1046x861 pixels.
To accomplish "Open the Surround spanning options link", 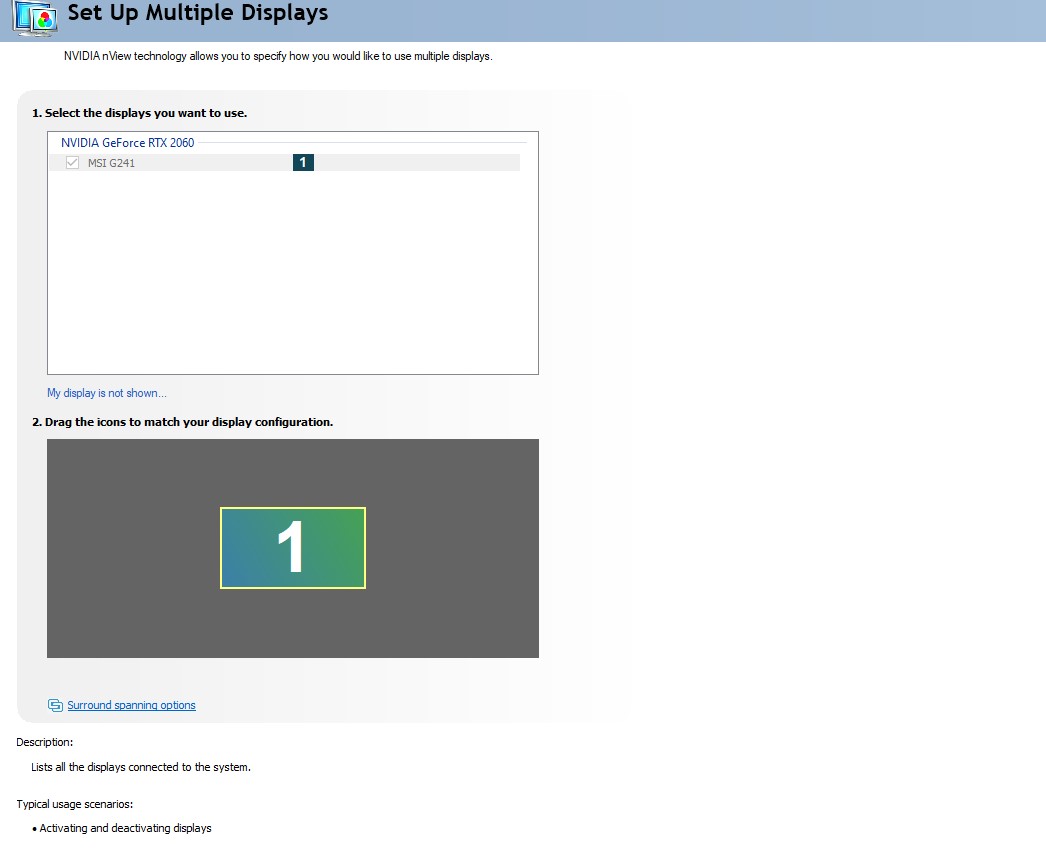I will coord(131,706).
